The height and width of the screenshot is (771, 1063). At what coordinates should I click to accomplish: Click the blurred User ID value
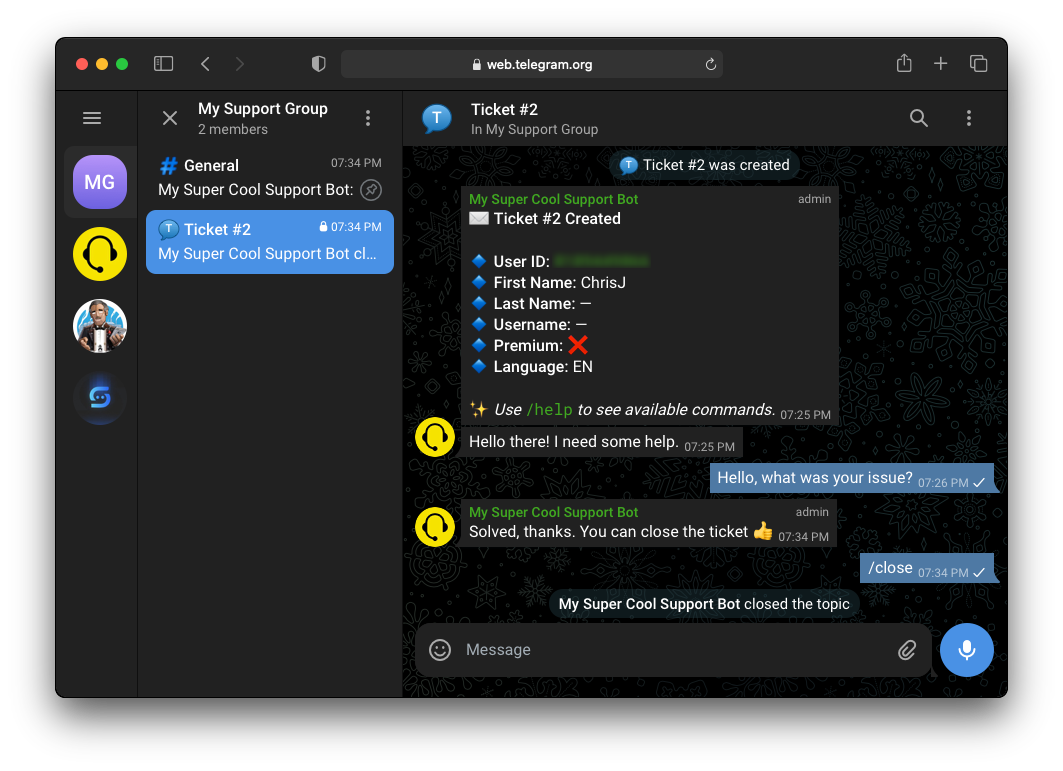601,261
